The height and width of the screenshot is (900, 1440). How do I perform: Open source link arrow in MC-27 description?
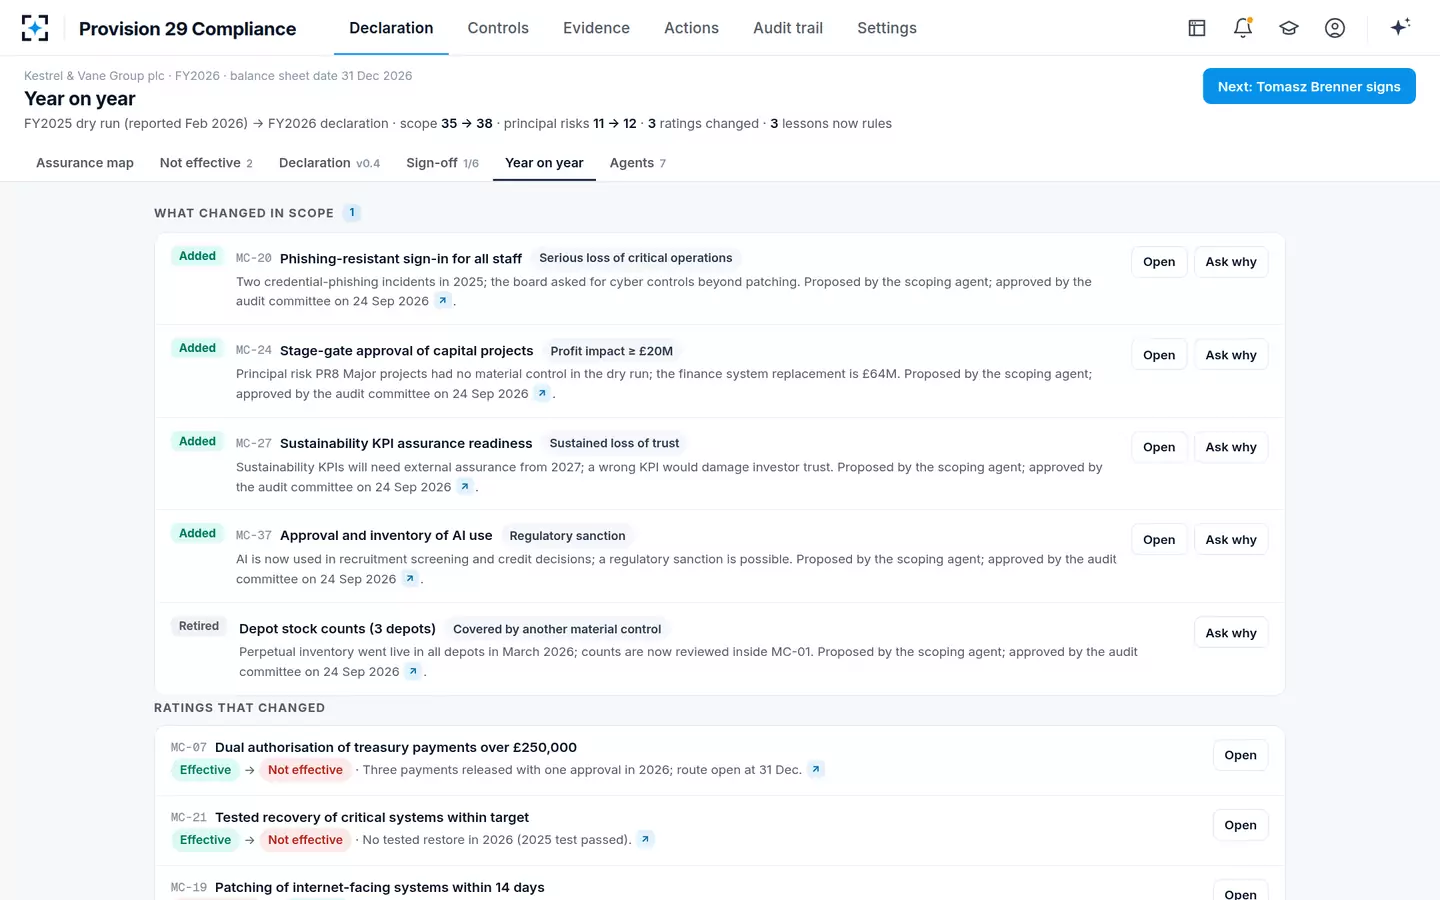(x=465, y=487)
